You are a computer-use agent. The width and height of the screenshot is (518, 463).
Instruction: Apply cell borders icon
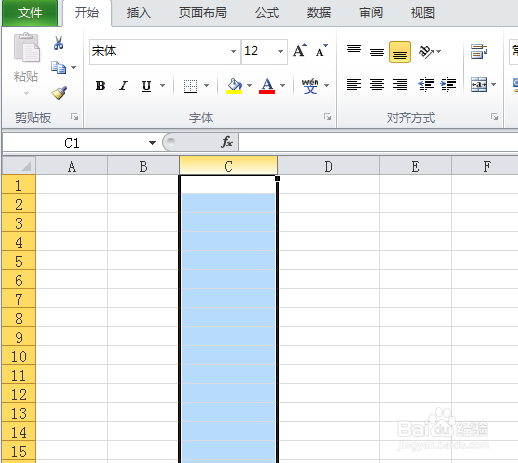pyautogui.click(x=190, y=86)
